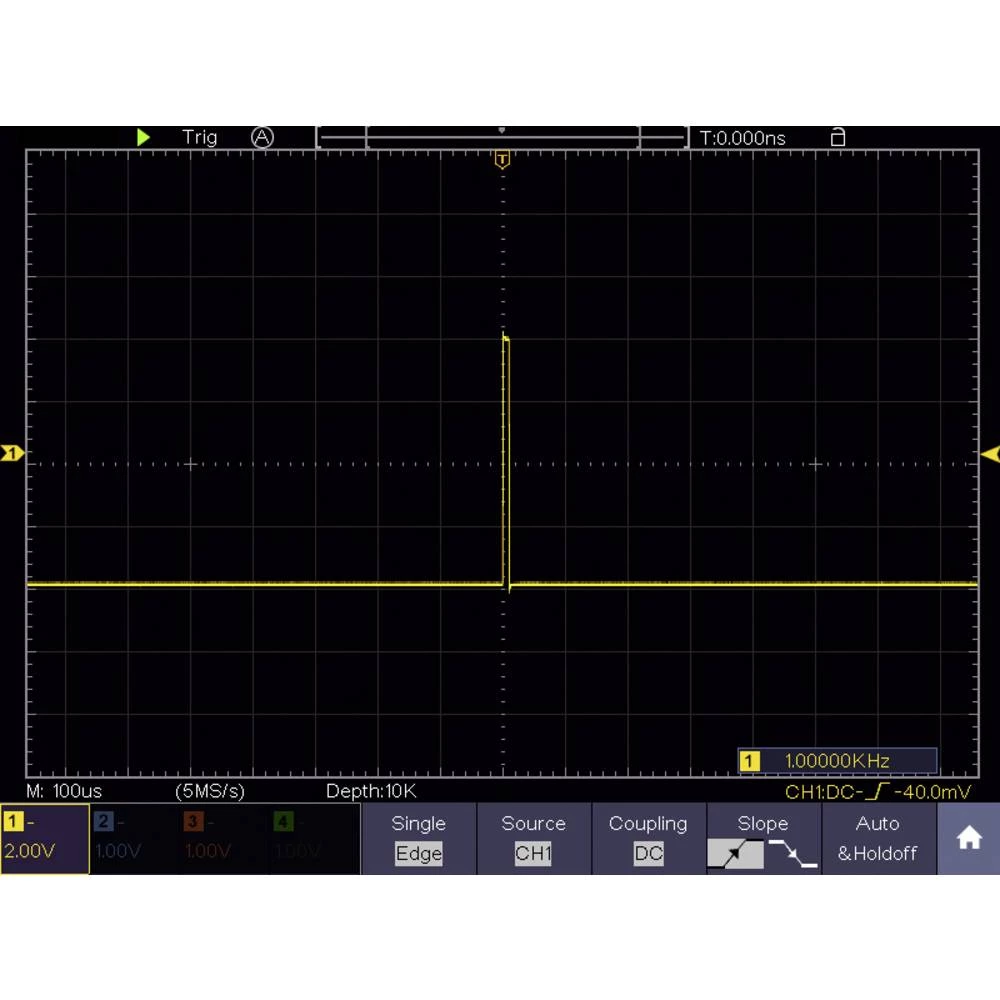
Task: Click the horizontal position slider at top
Action: click(x=502, y=134)
